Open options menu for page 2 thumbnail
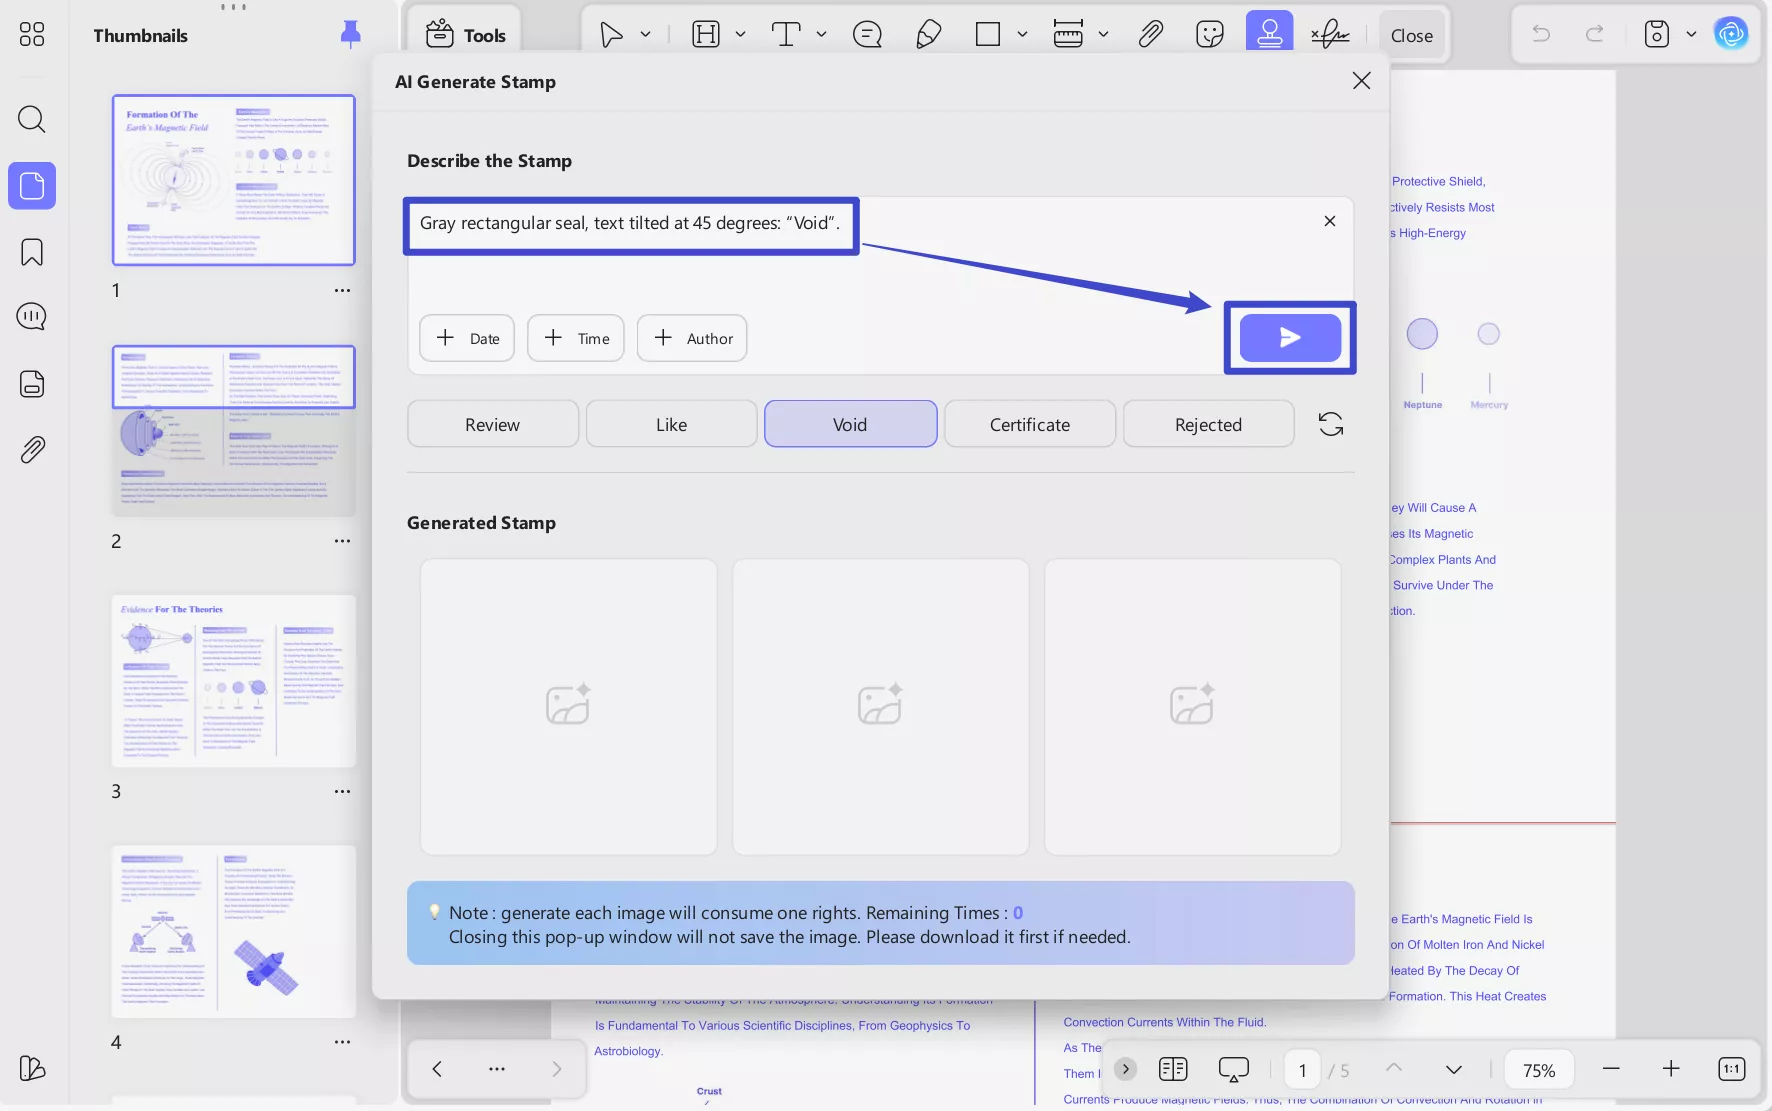Screen dimensions: 1772x1111 [342, 541]
